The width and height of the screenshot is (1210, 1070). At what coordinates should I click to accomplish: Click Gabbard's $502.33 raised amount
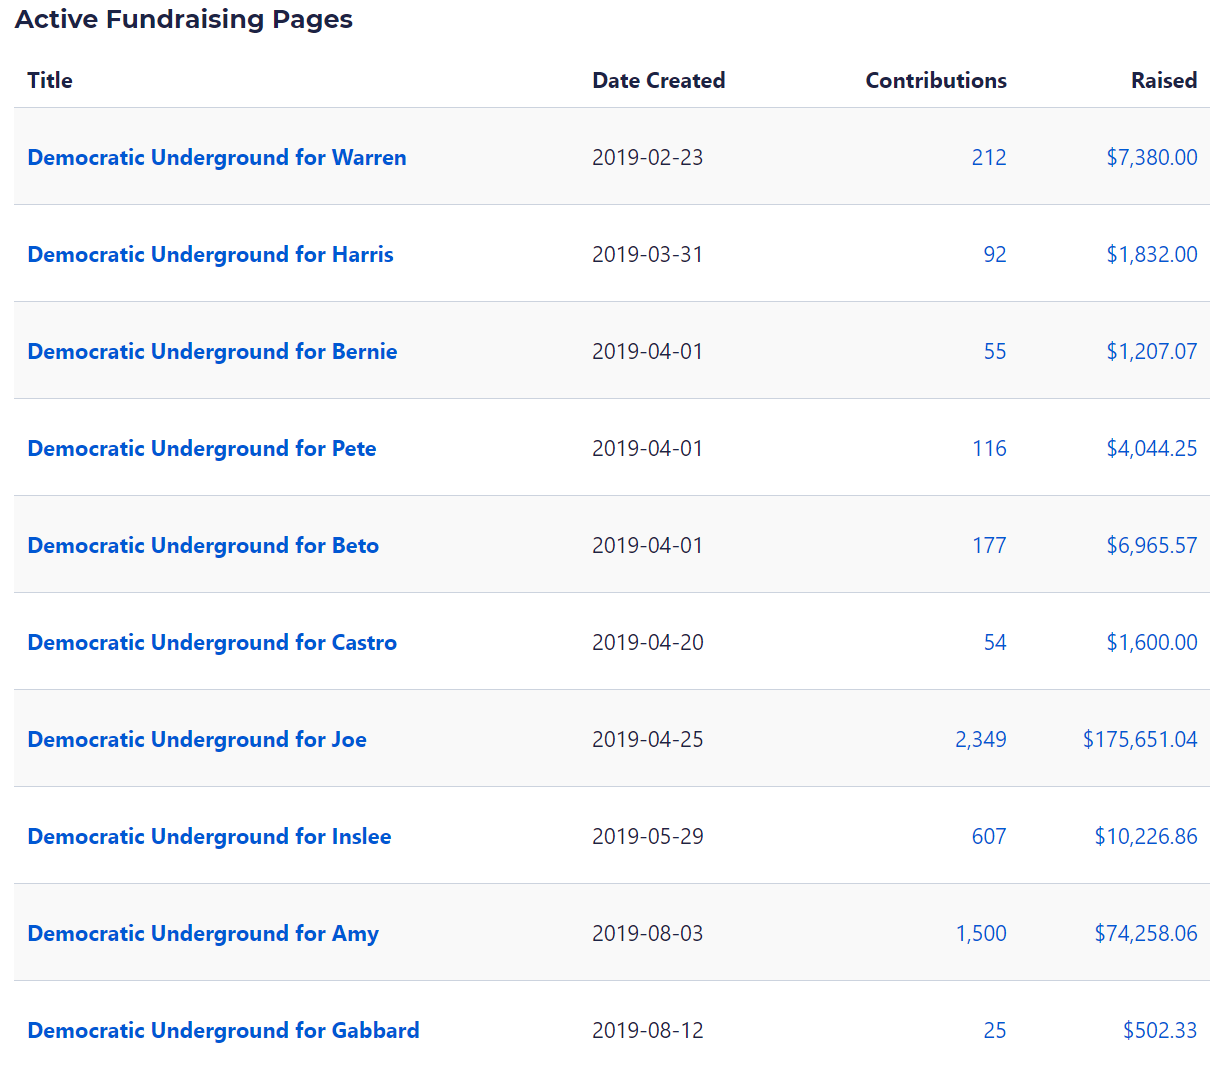[x=1159, y=1030]
